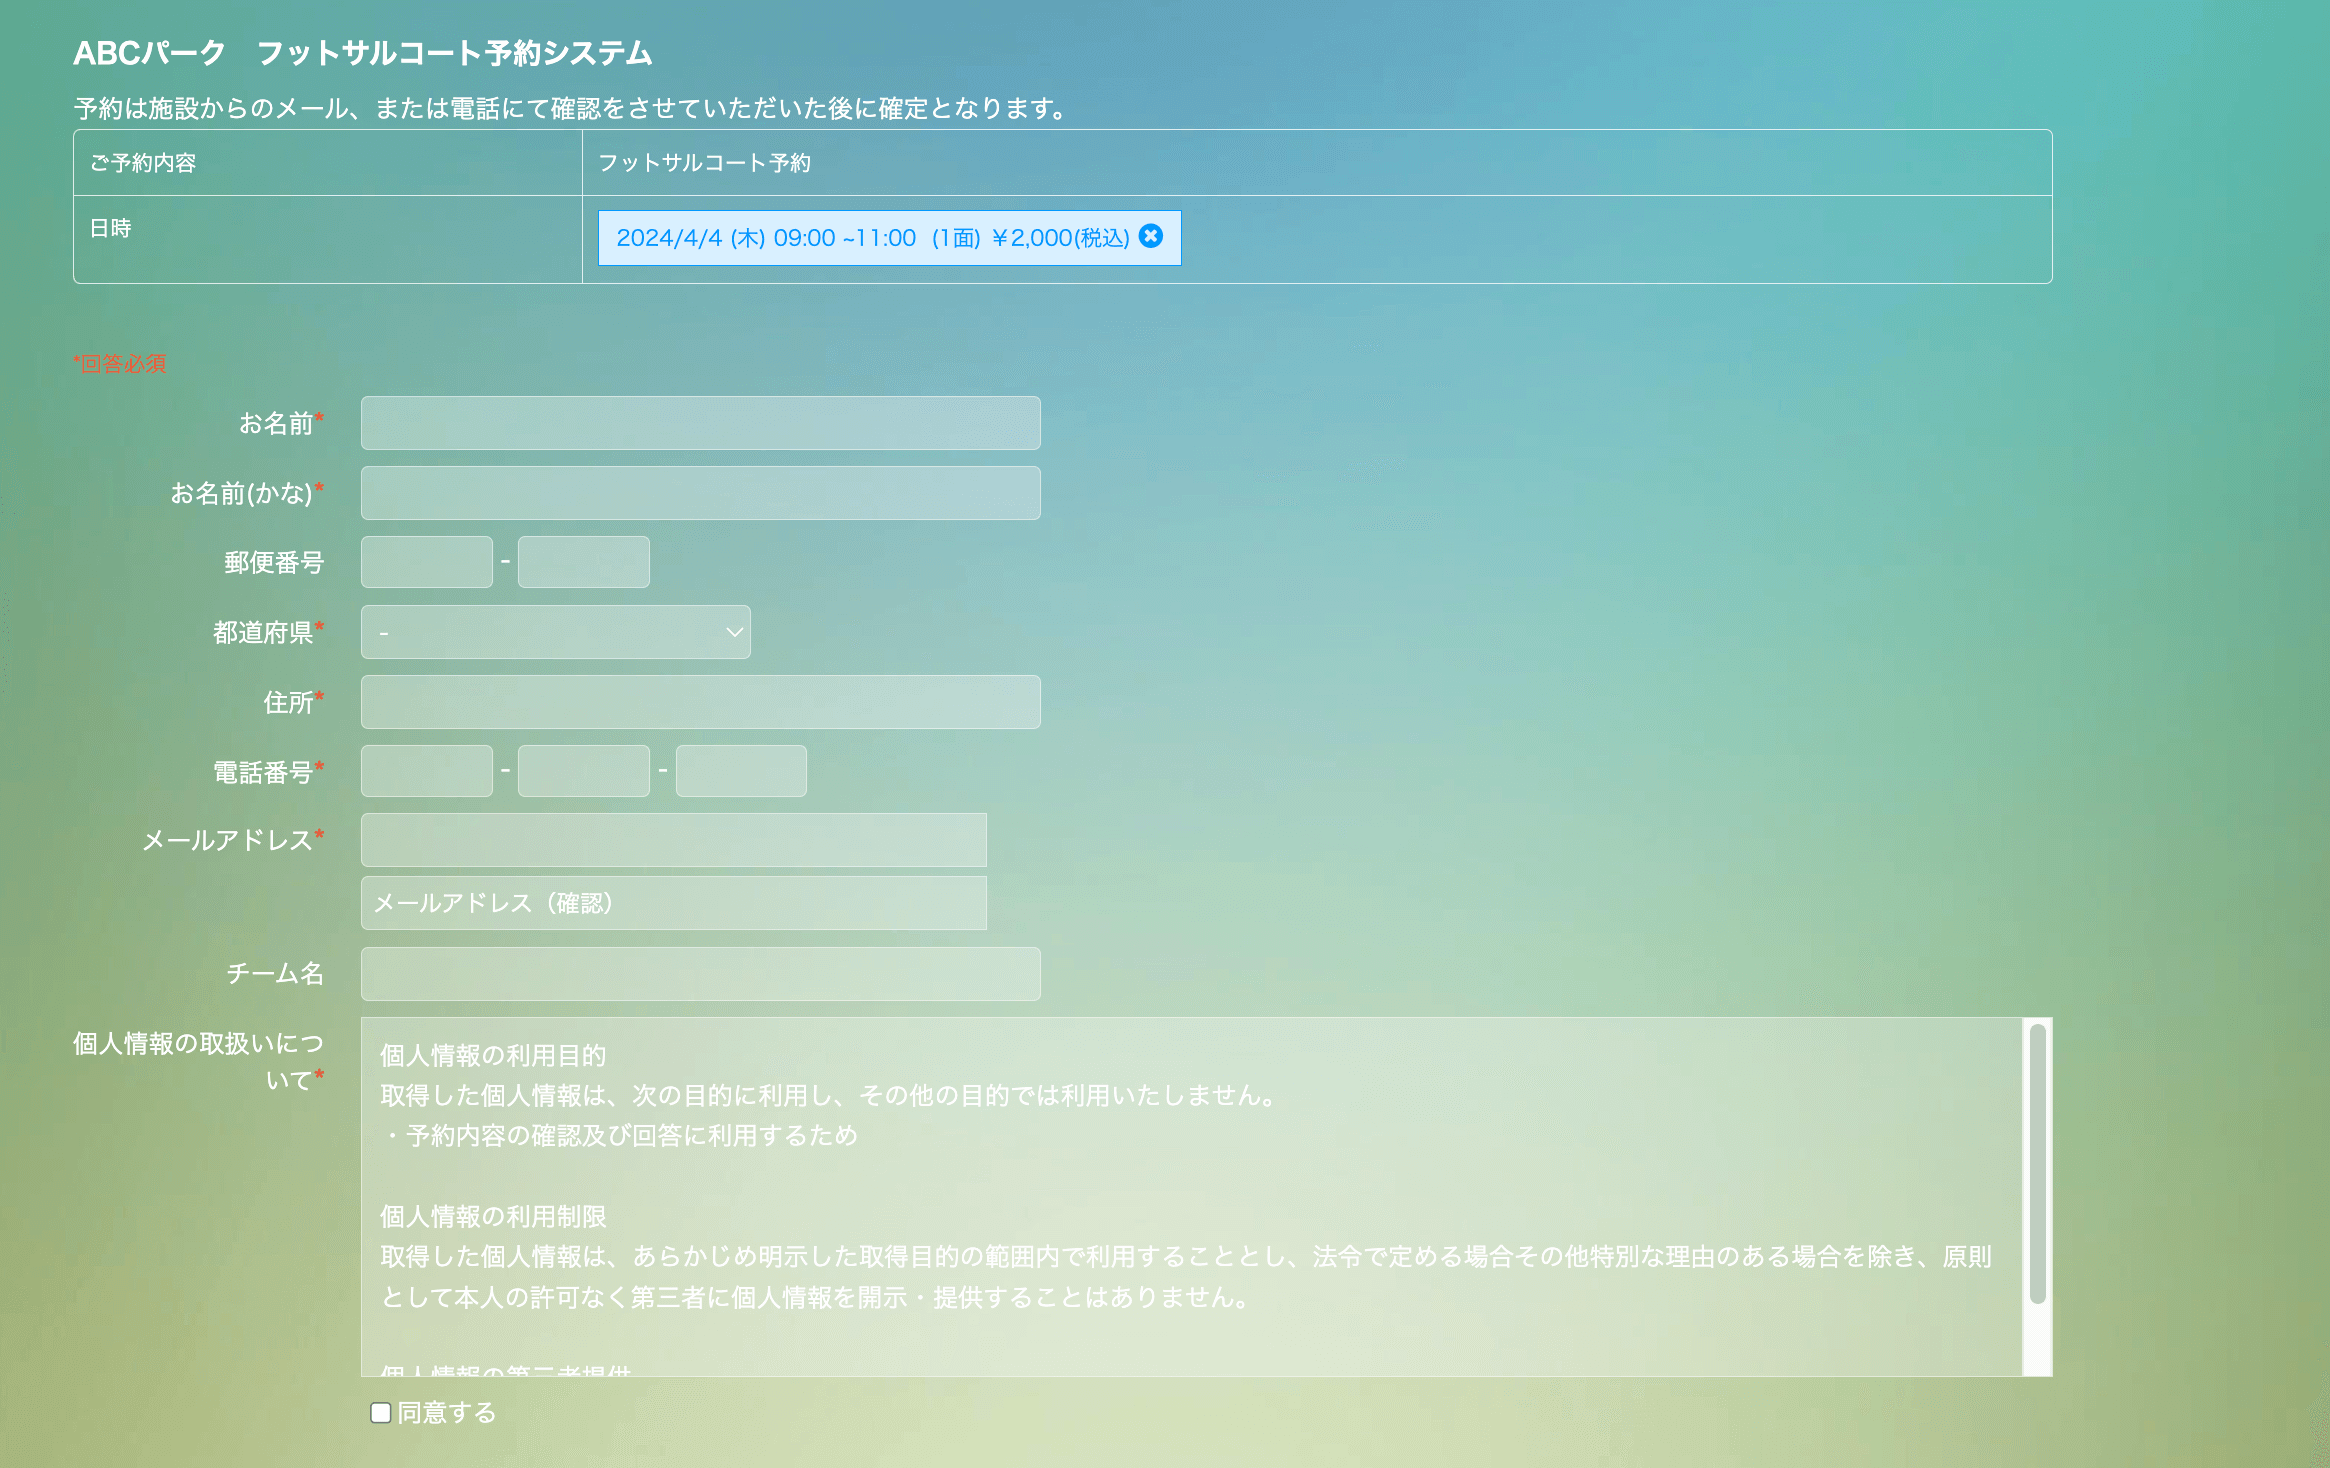Click last 電話番号 phone number box
Viewport: 2330px width, 1468px height.
tap(740, 771)
